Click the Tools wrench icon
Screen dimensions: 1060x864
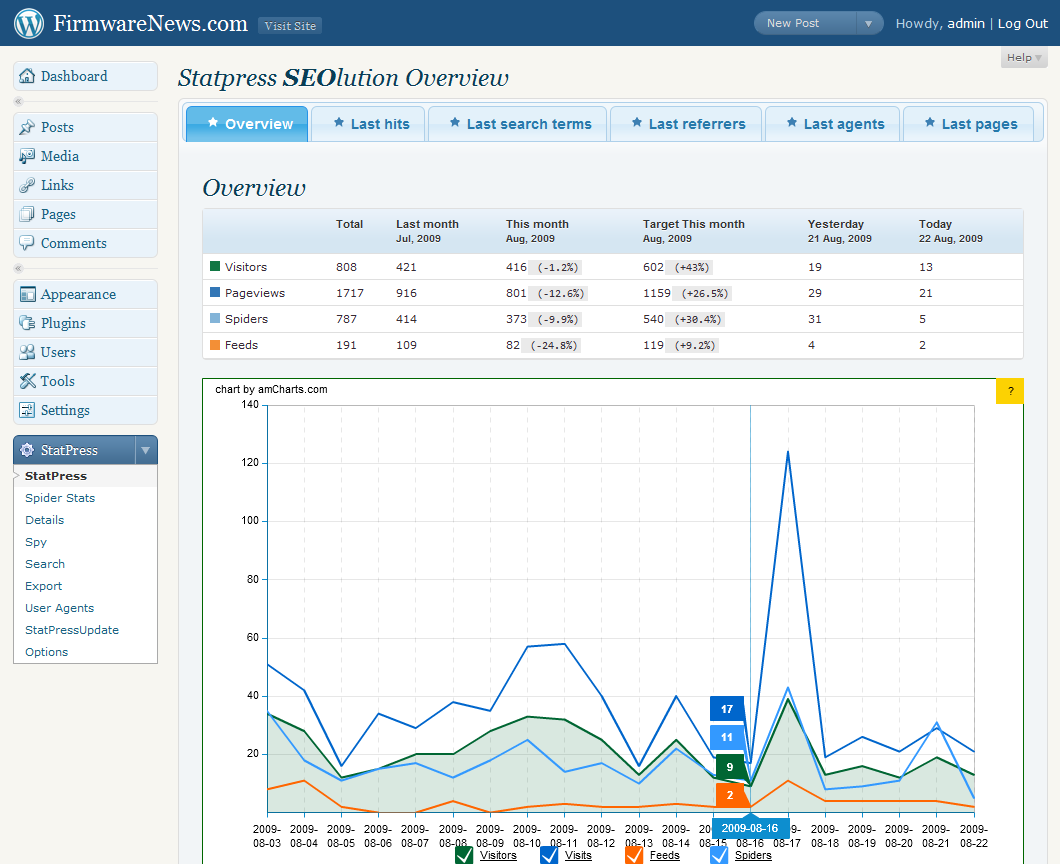coord(27,382)
